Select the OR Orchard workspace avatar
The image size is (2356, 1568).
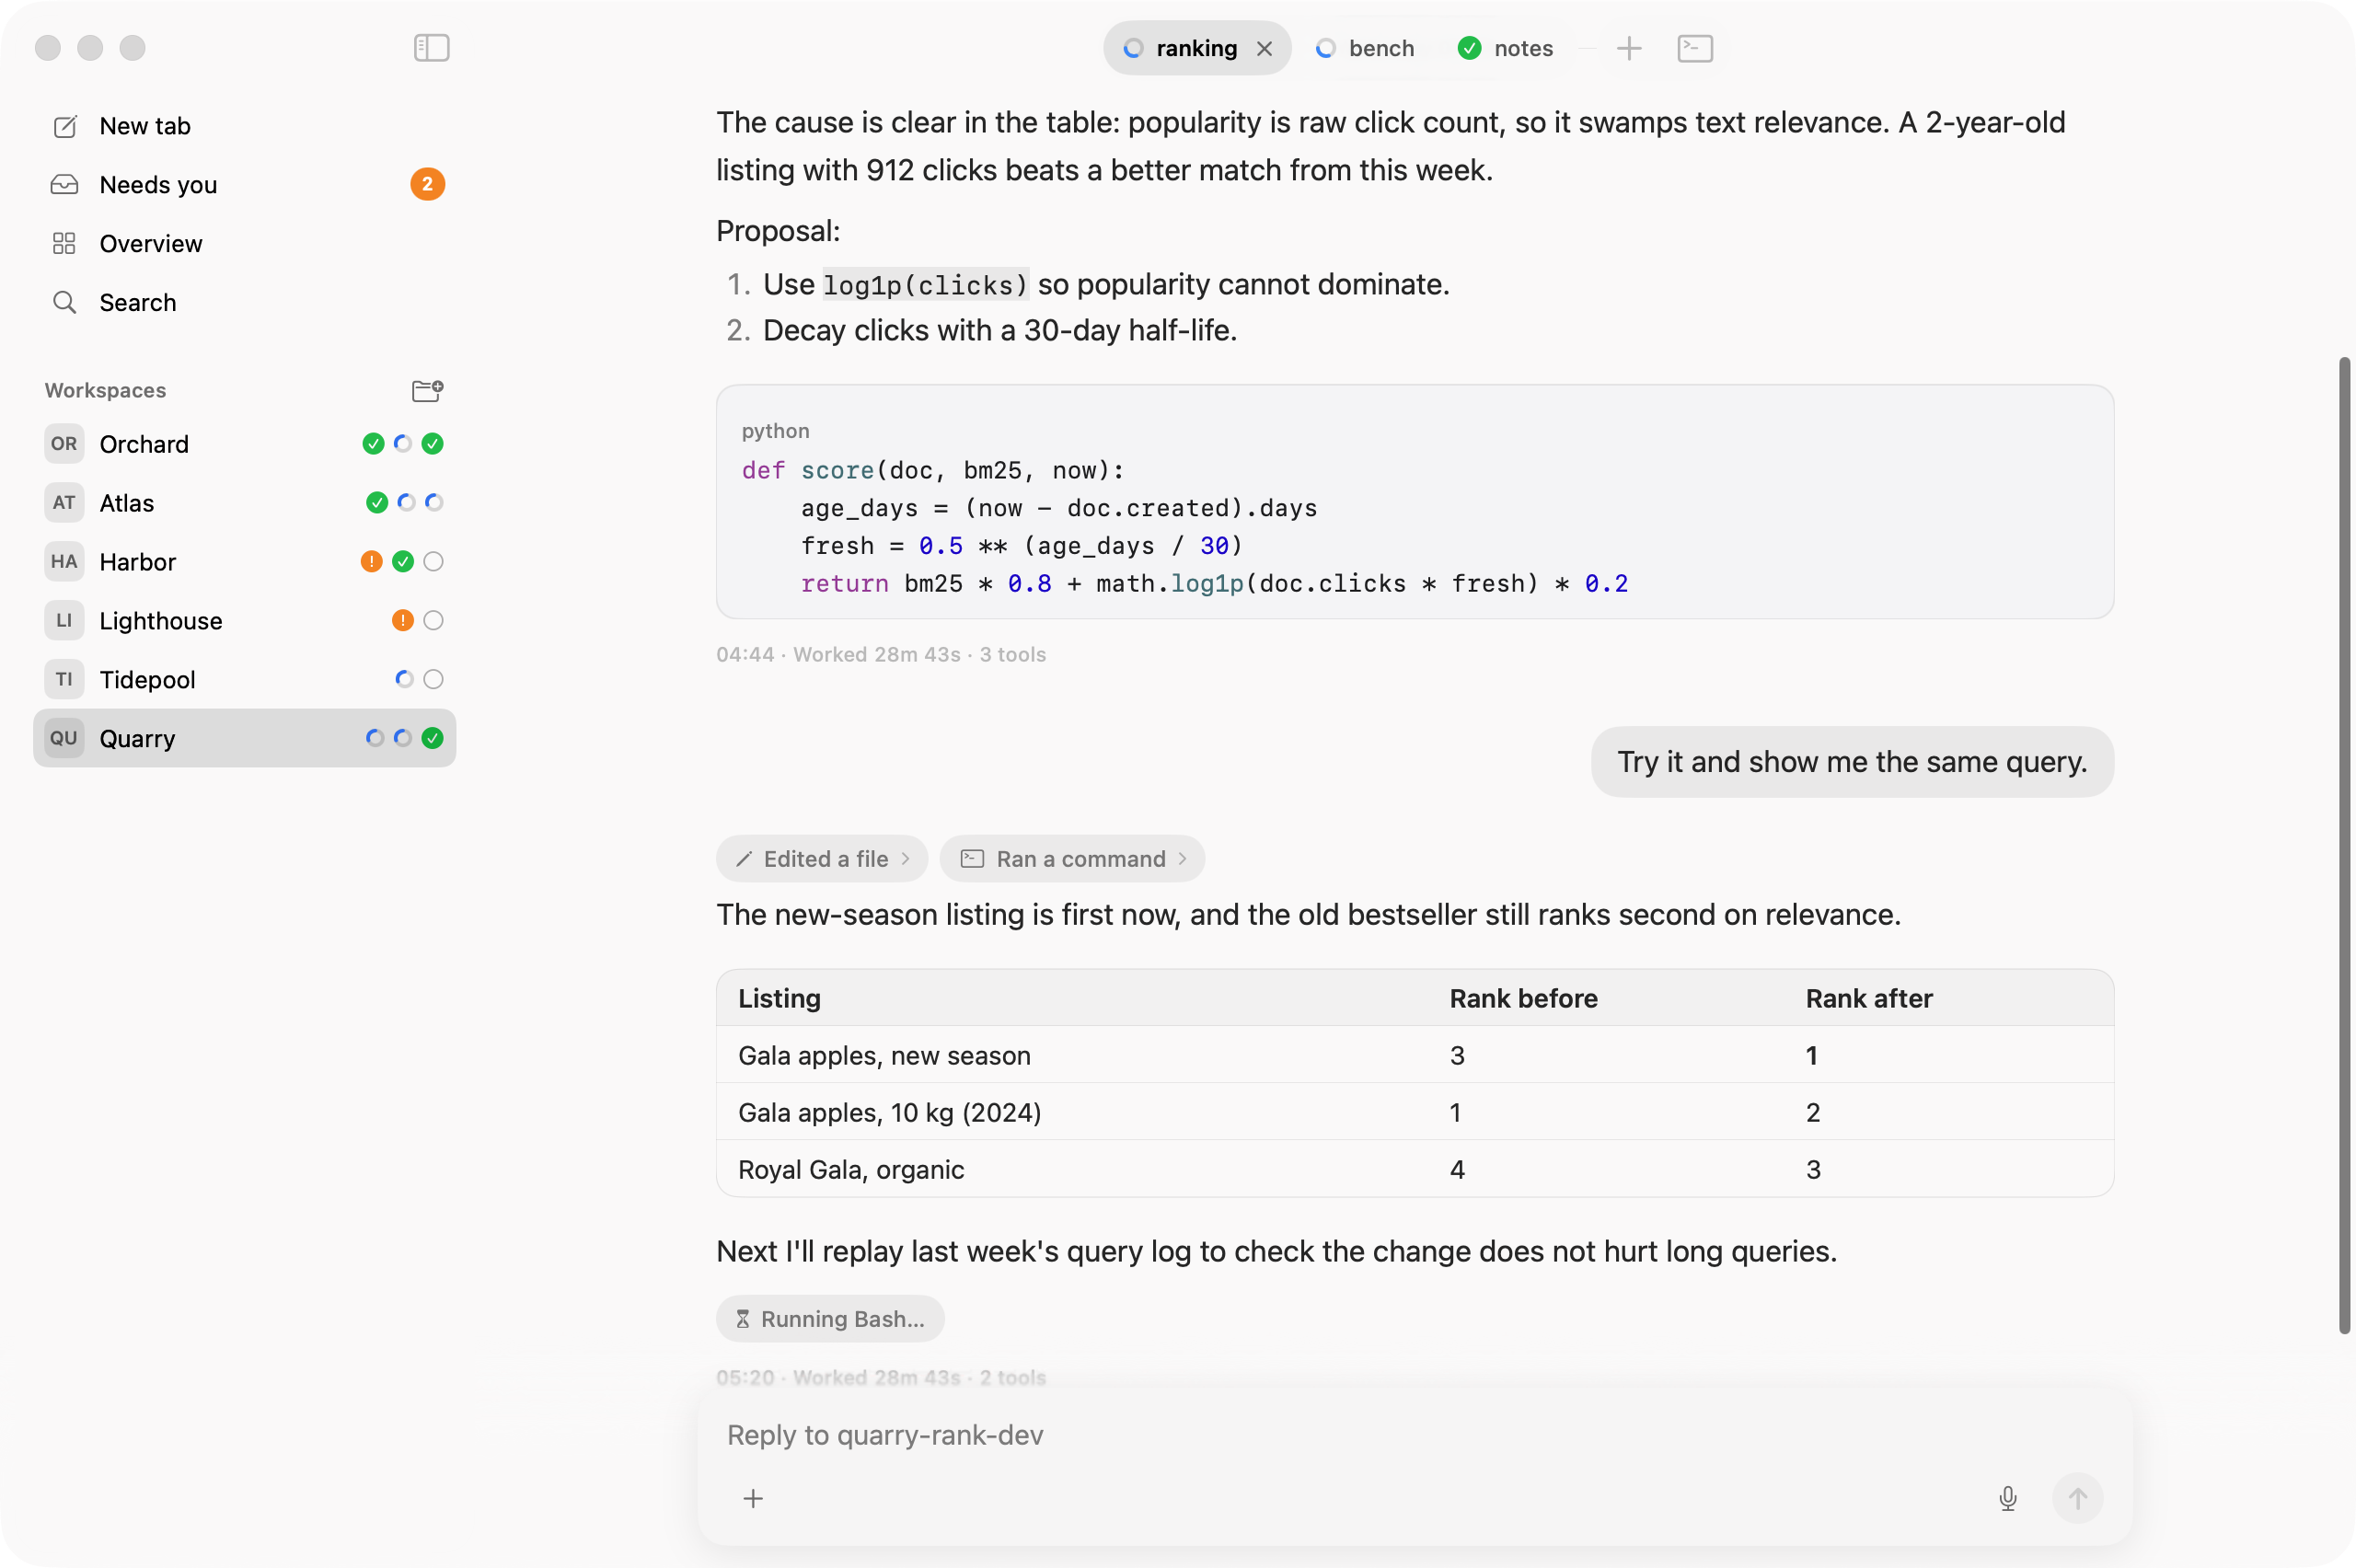coord(64,444)
